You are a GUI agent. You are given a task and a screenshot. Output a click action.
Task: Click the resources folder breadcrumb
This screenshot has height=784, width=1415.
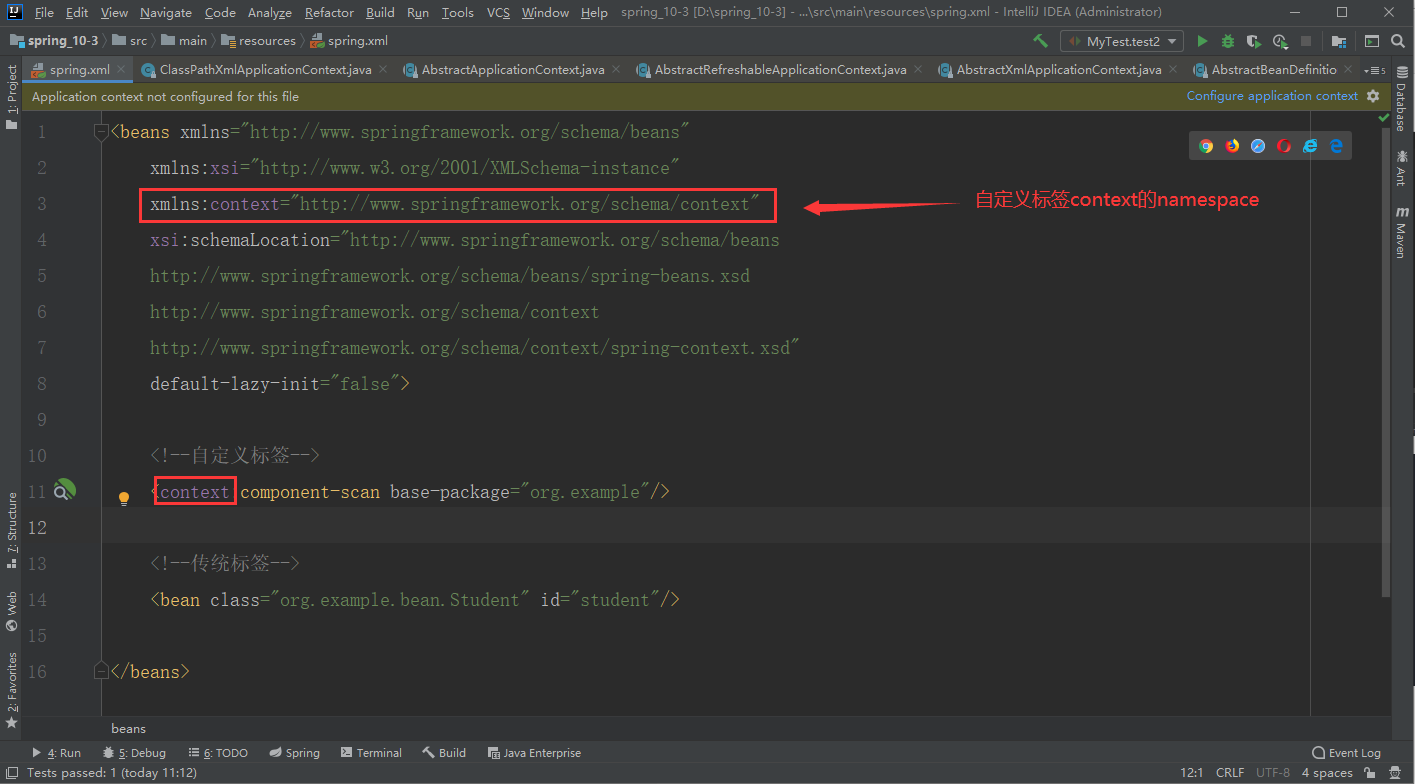click(258, 41)
